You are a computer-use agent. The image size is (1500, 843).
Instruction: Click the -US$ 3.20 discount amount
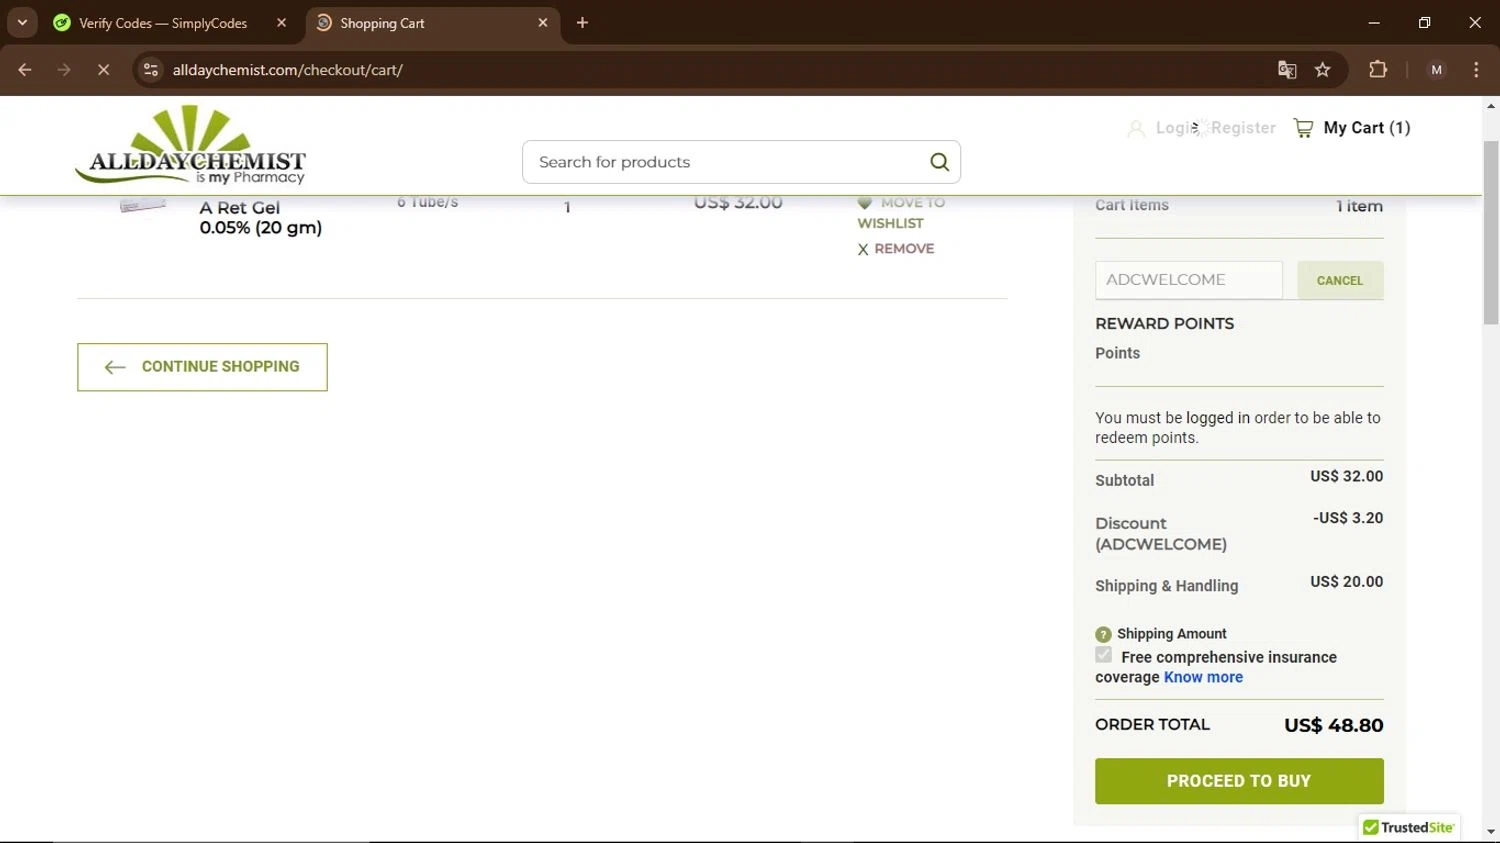(1348, 518)
